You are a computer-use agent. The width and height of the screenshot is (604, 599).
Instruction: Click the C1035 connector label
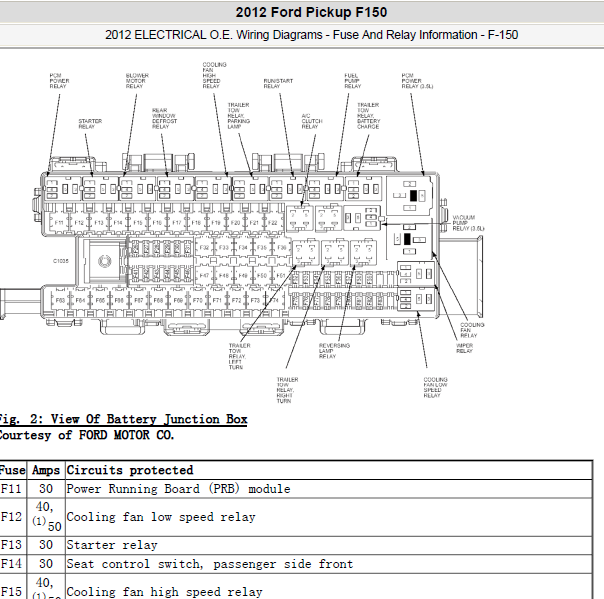coord(60,261)
